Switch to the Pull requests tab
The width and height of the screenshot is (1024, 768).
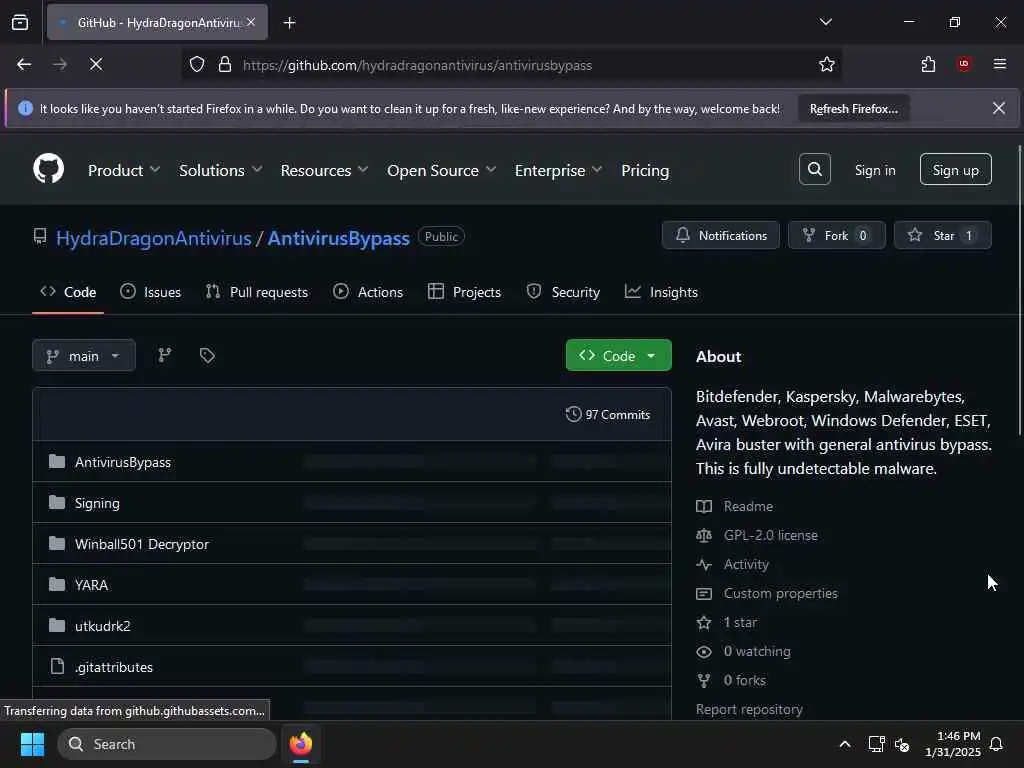pos(257,292)
